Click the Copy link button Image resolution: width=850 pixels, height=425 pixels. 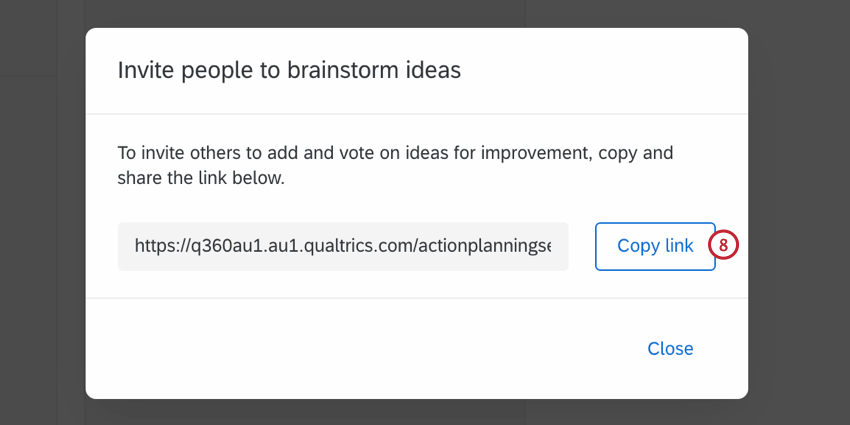[x=655, y=246]
